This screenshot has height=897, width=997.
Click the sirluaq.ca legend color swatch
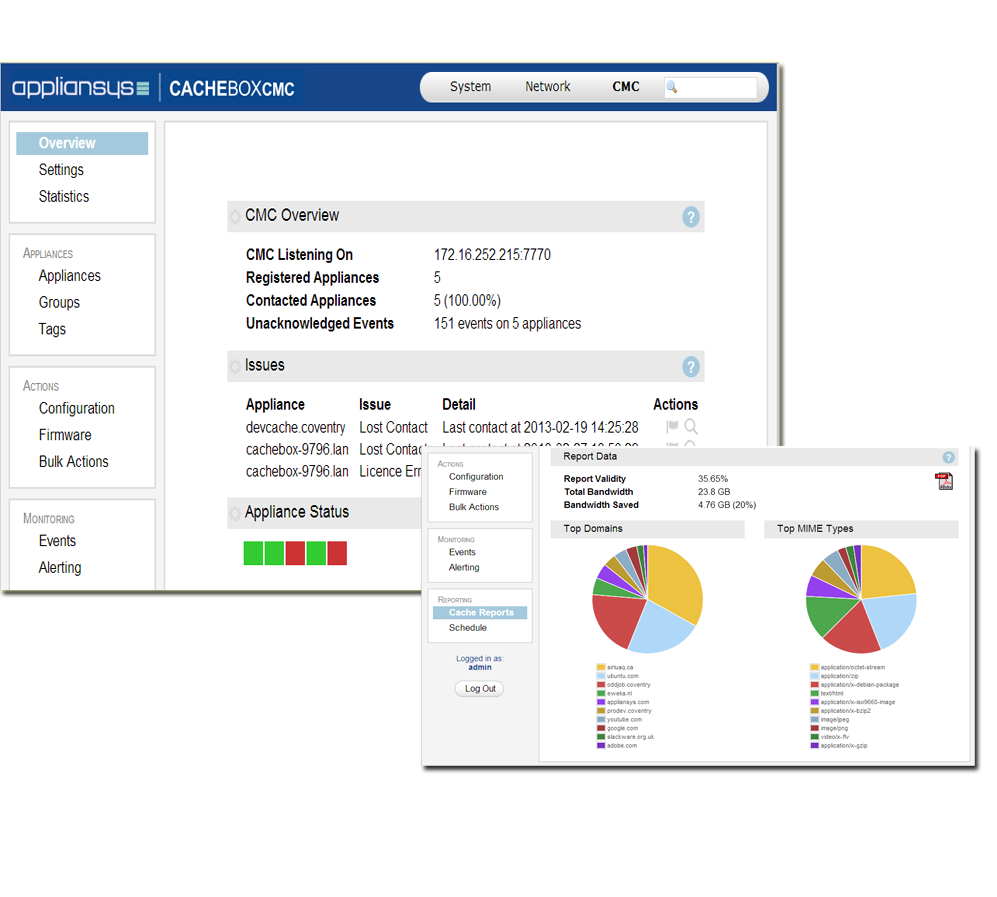(600, 668)
